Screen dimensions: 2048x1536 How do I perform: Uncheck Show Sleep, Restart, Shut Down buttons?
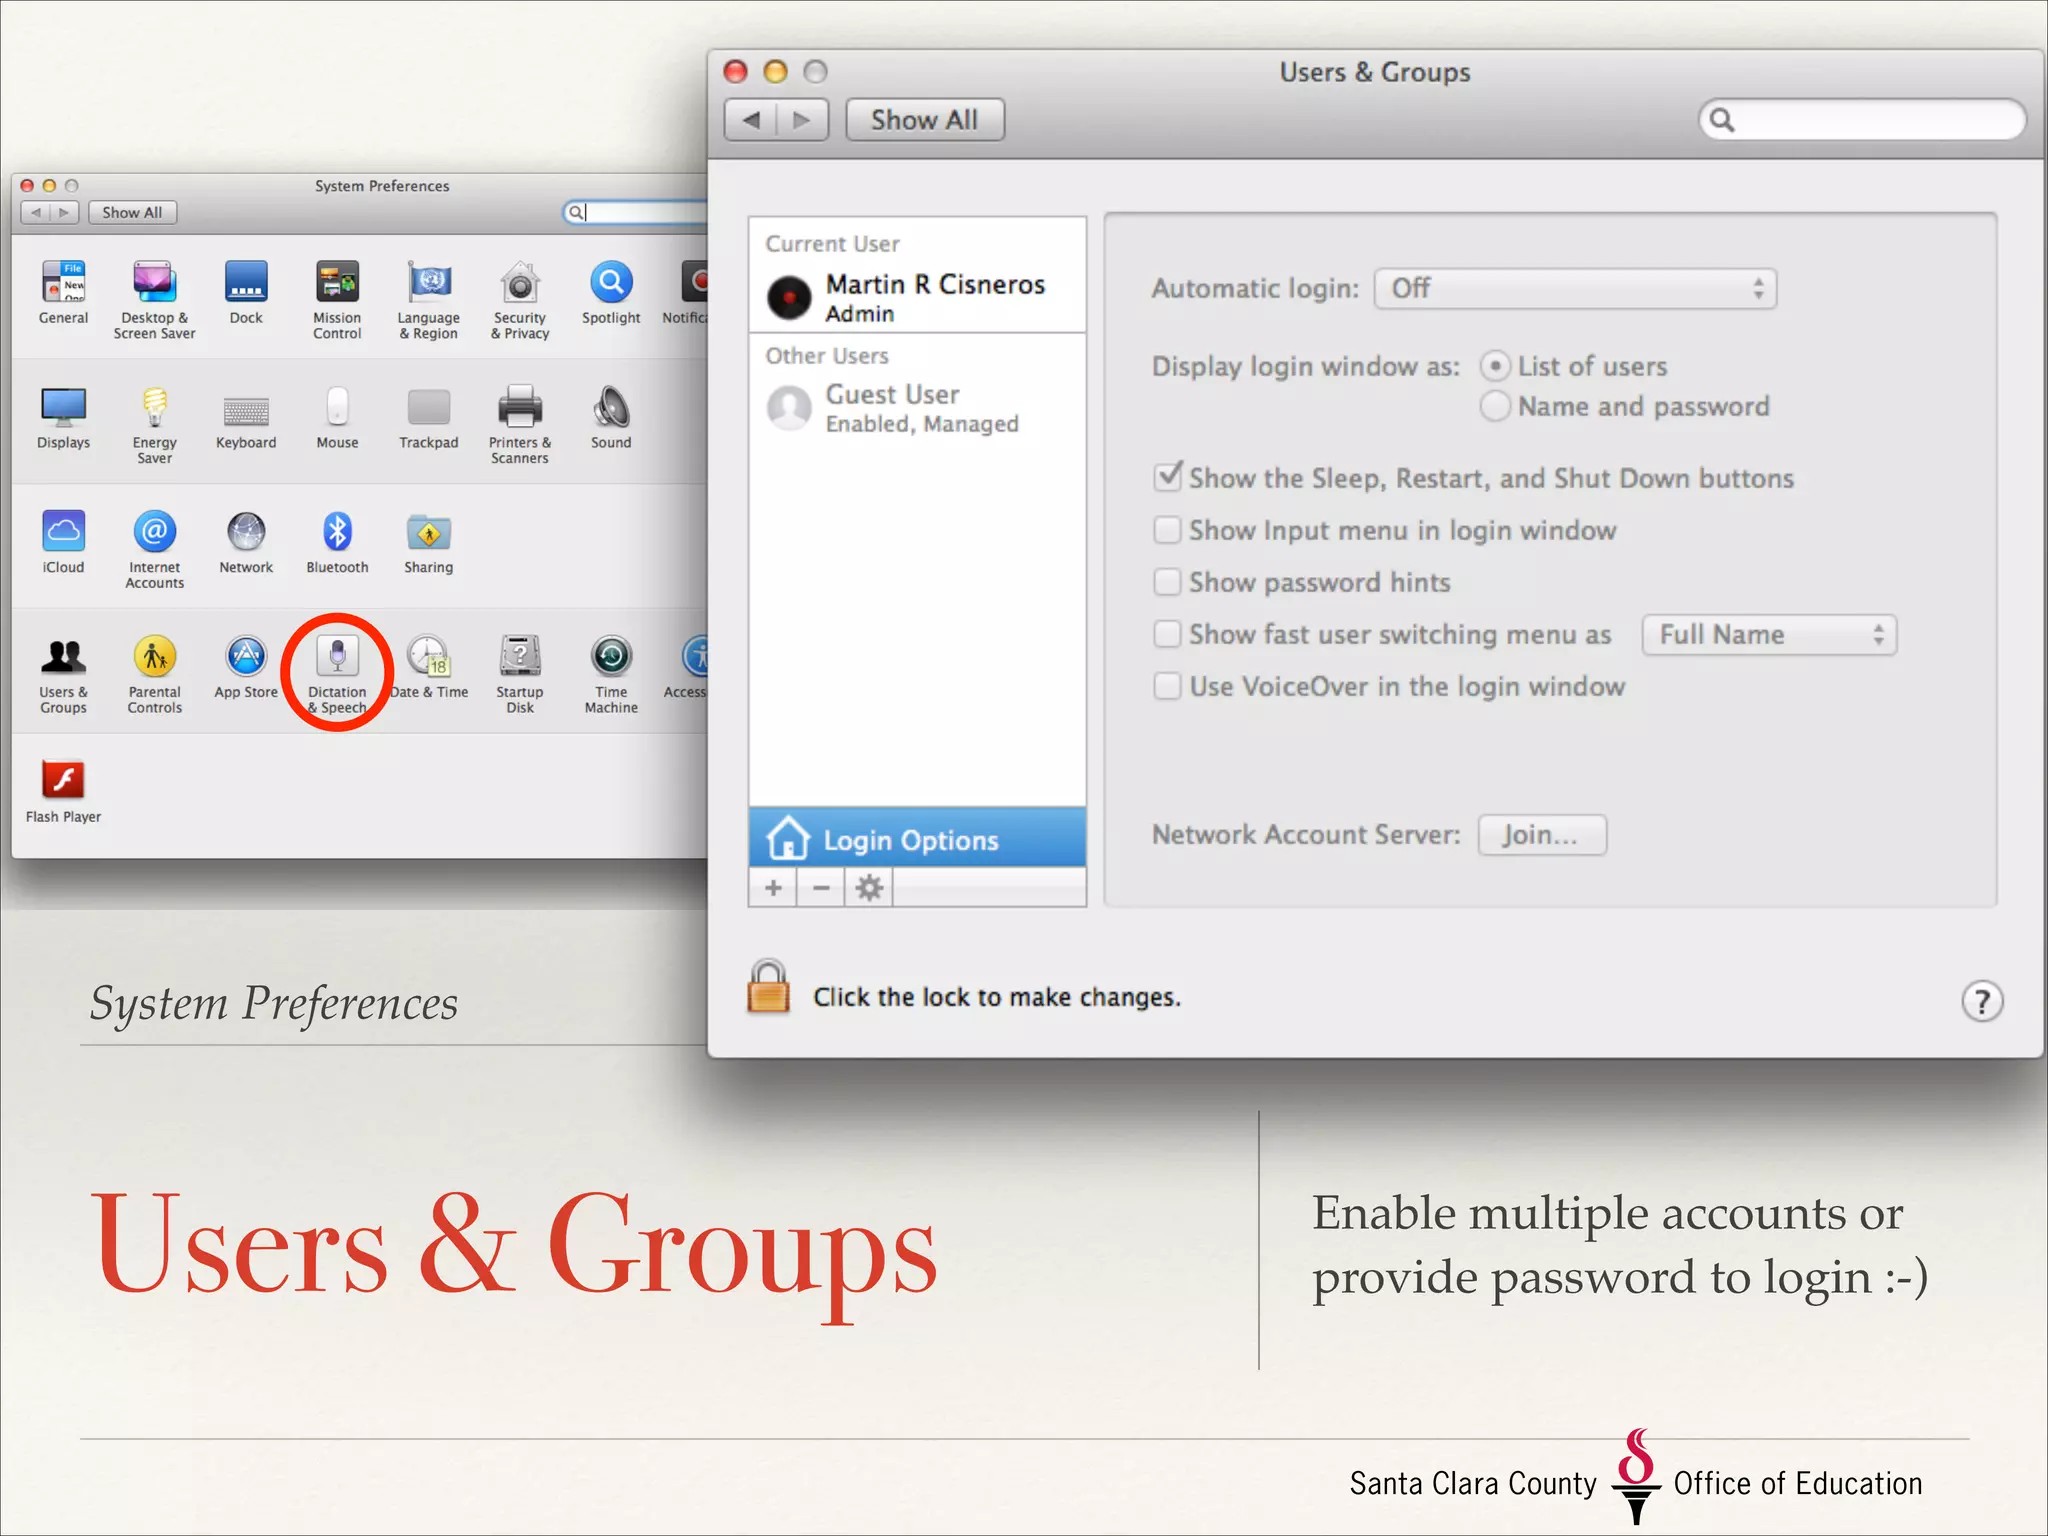click(1167, 477)
